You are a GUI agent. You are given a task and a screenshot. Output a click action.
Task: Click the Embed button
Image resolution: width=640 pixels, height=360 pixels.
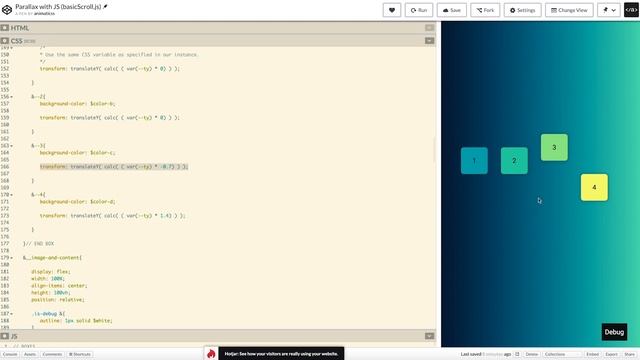592,354
